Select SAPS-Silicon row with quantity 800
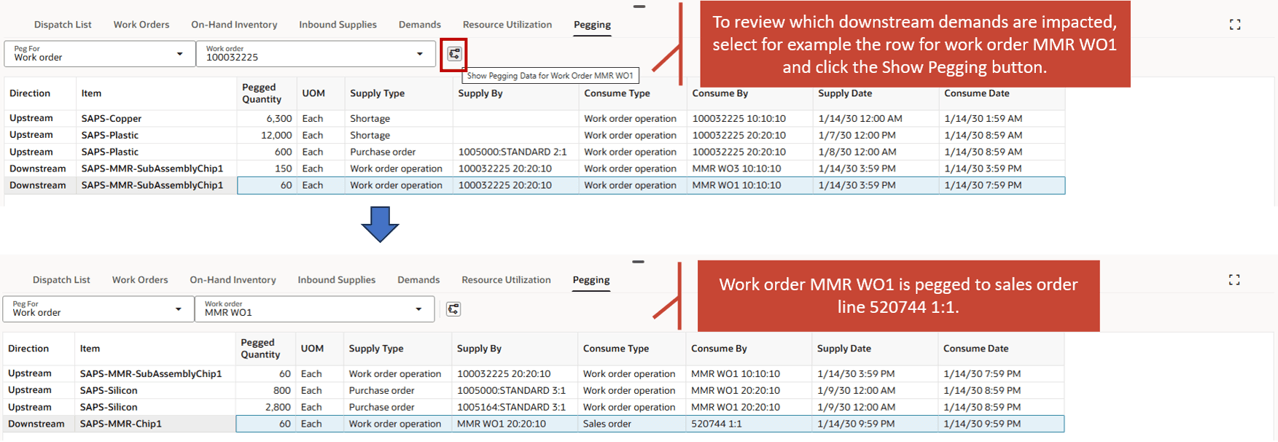The height and width of the screenshot is (442, 1278). click(534, 391)
